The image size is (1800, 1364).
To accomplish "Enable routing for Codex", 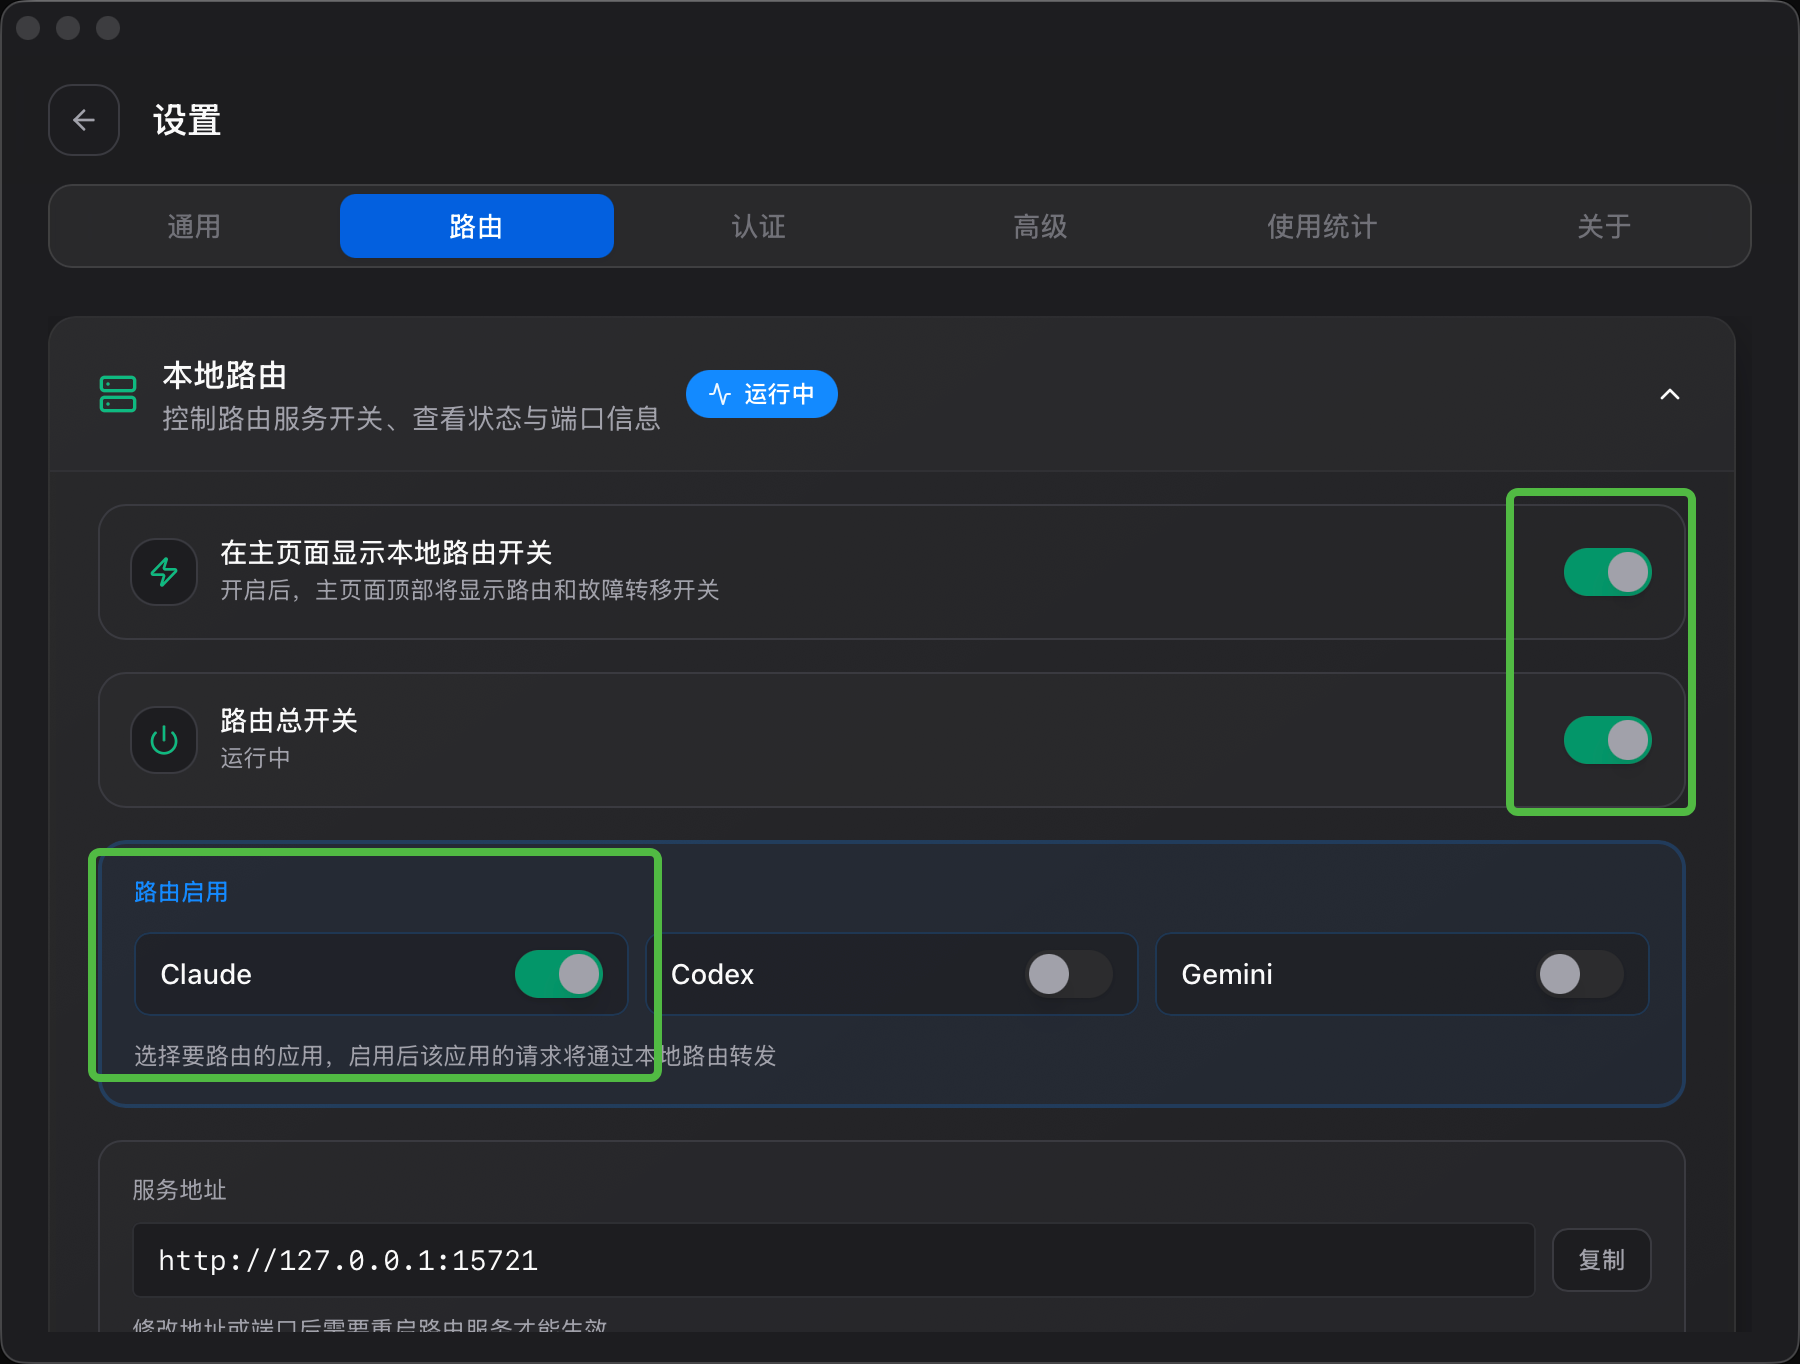I will coord(1069,974).
